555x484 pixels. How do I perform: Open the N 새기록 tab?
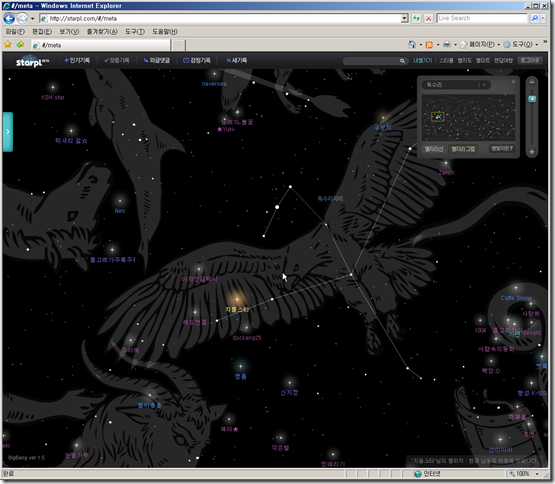pos(237,61)
